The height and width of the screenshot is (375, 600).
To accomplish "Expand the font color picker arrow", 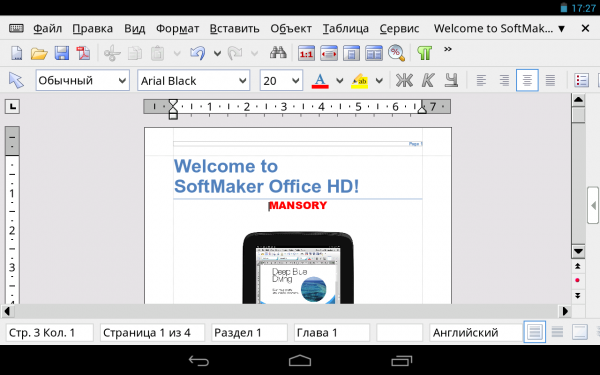I will coord(339,81).
